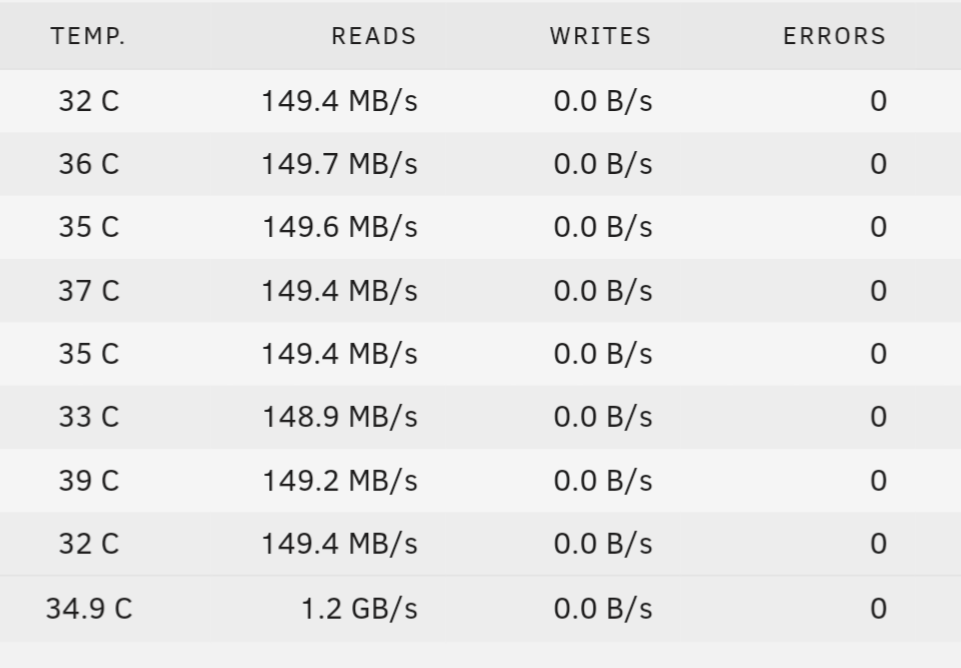Click the ERRORS column header
Screen dimensions: 961x668
tap(835, 36)
